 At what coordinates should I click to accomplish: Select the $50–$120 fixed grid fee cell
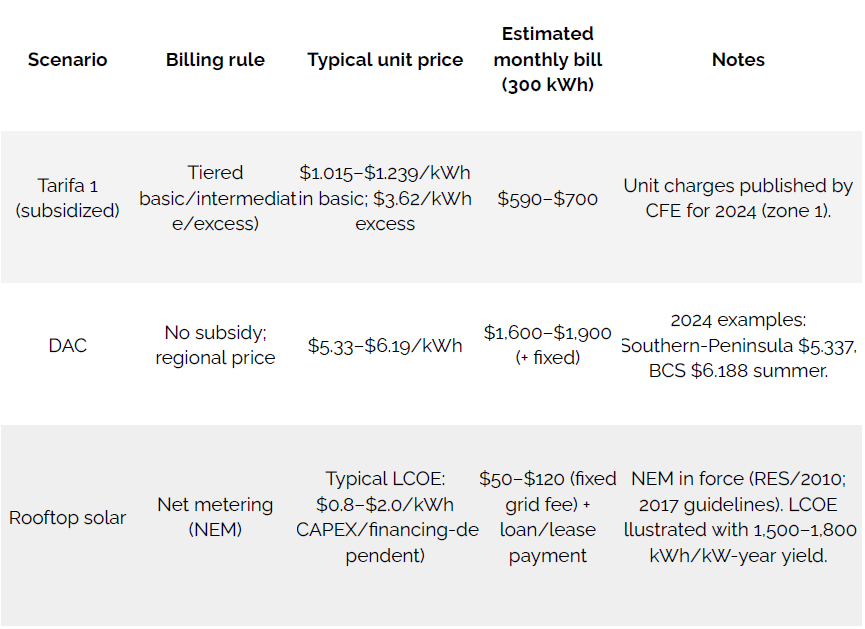(x=547, y=517)
